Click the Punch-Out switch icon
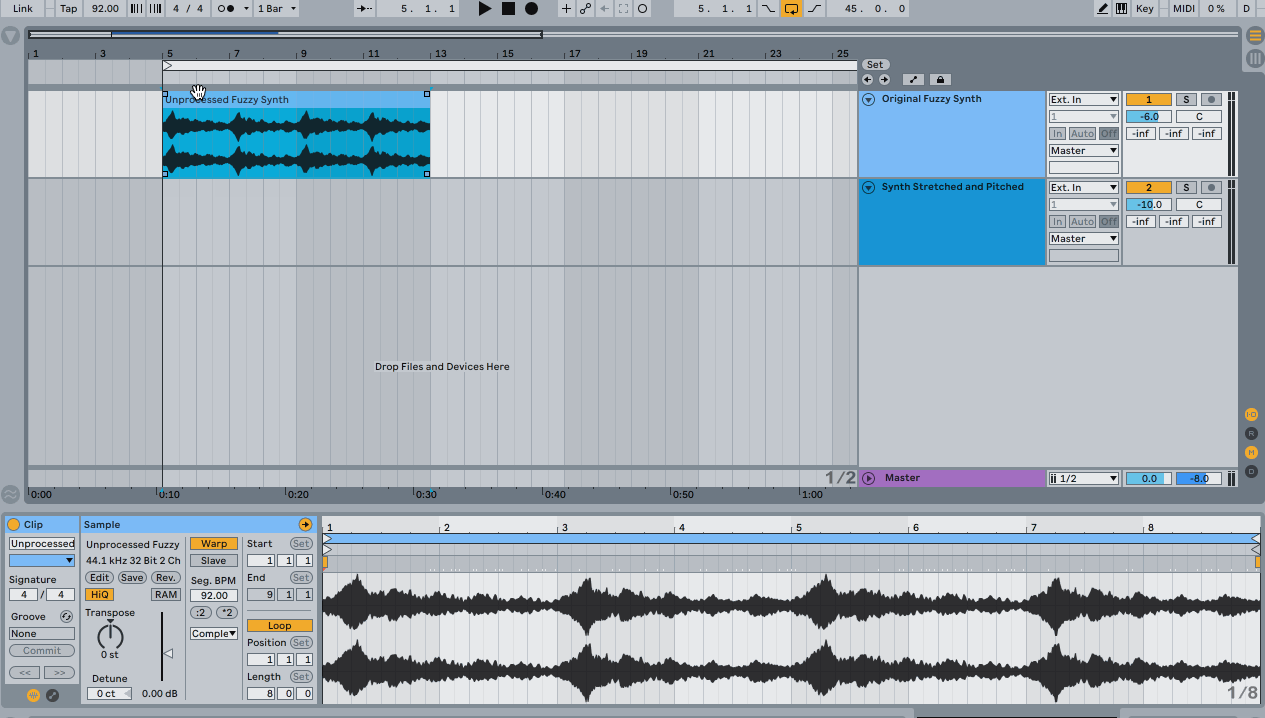1265x718 pixels. coord(813,8)
